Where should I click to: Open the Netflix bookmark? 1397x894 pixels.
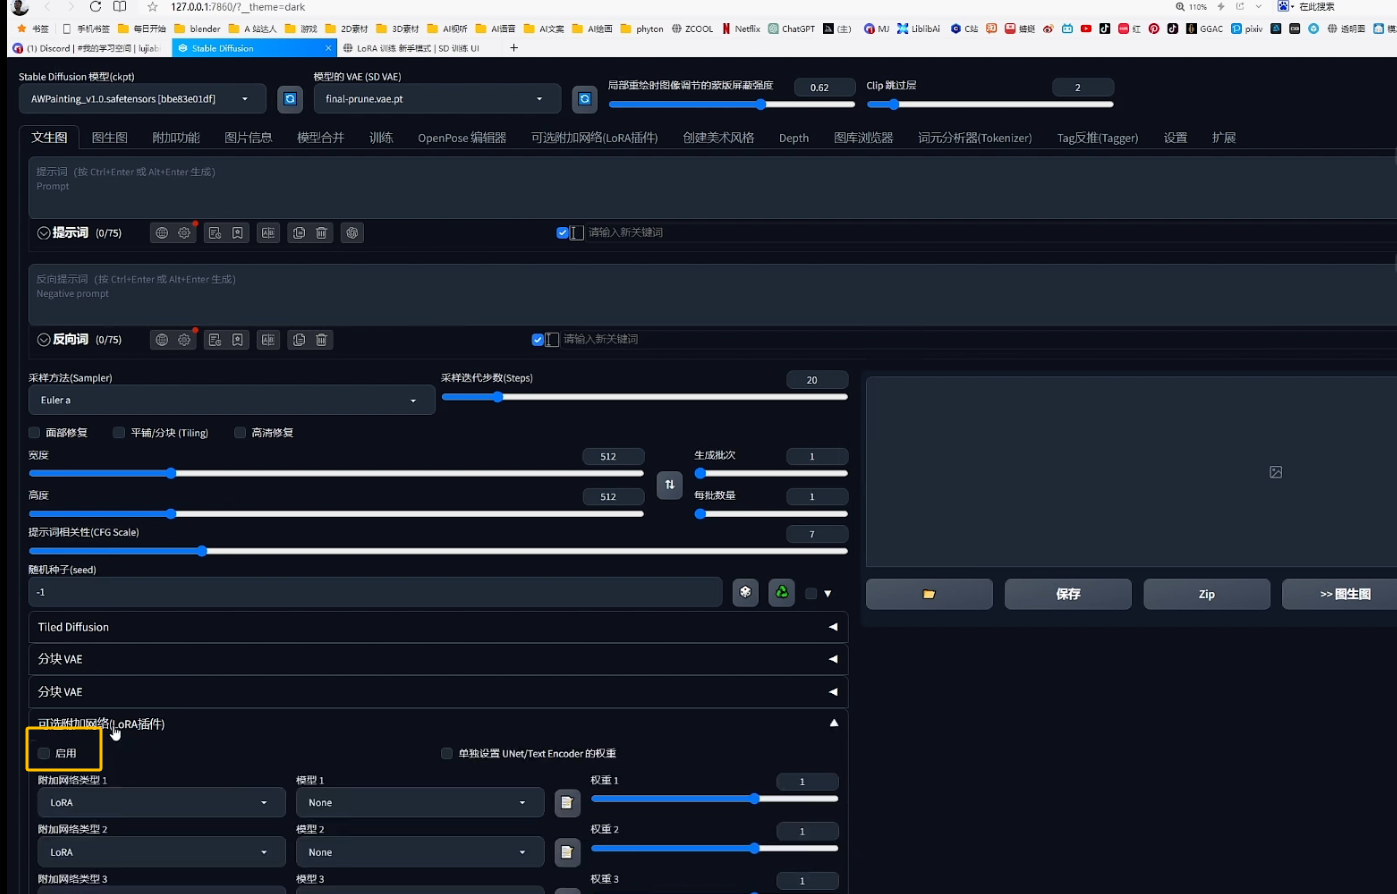(741, 29)
